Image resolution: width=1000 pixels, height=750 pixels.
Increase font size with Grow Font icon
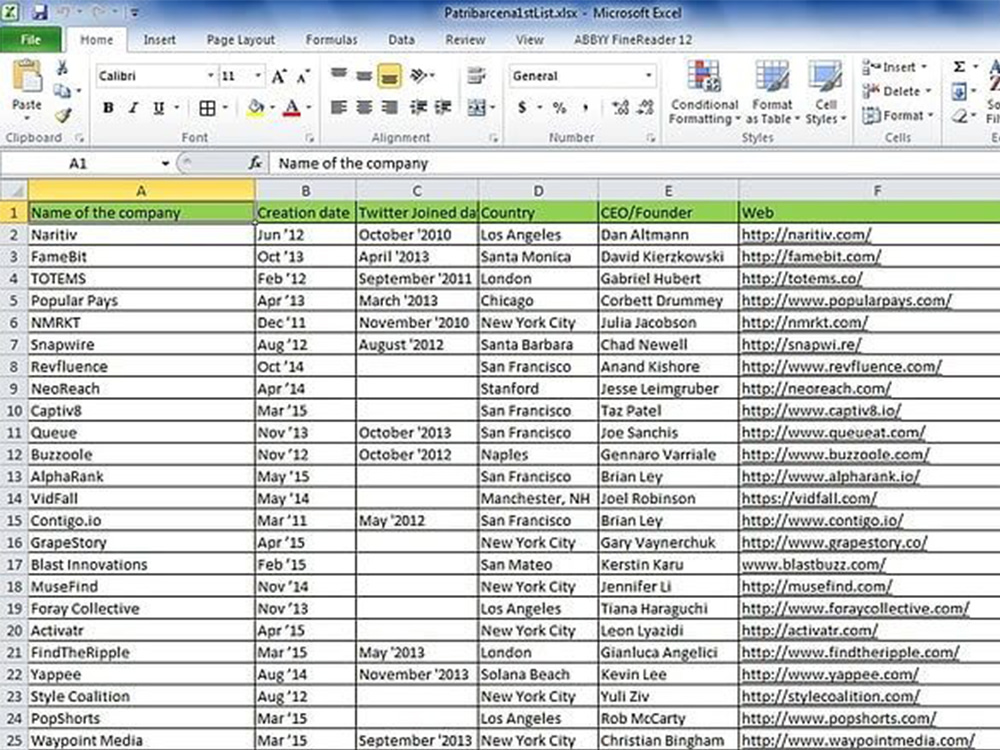coord(279,77)
